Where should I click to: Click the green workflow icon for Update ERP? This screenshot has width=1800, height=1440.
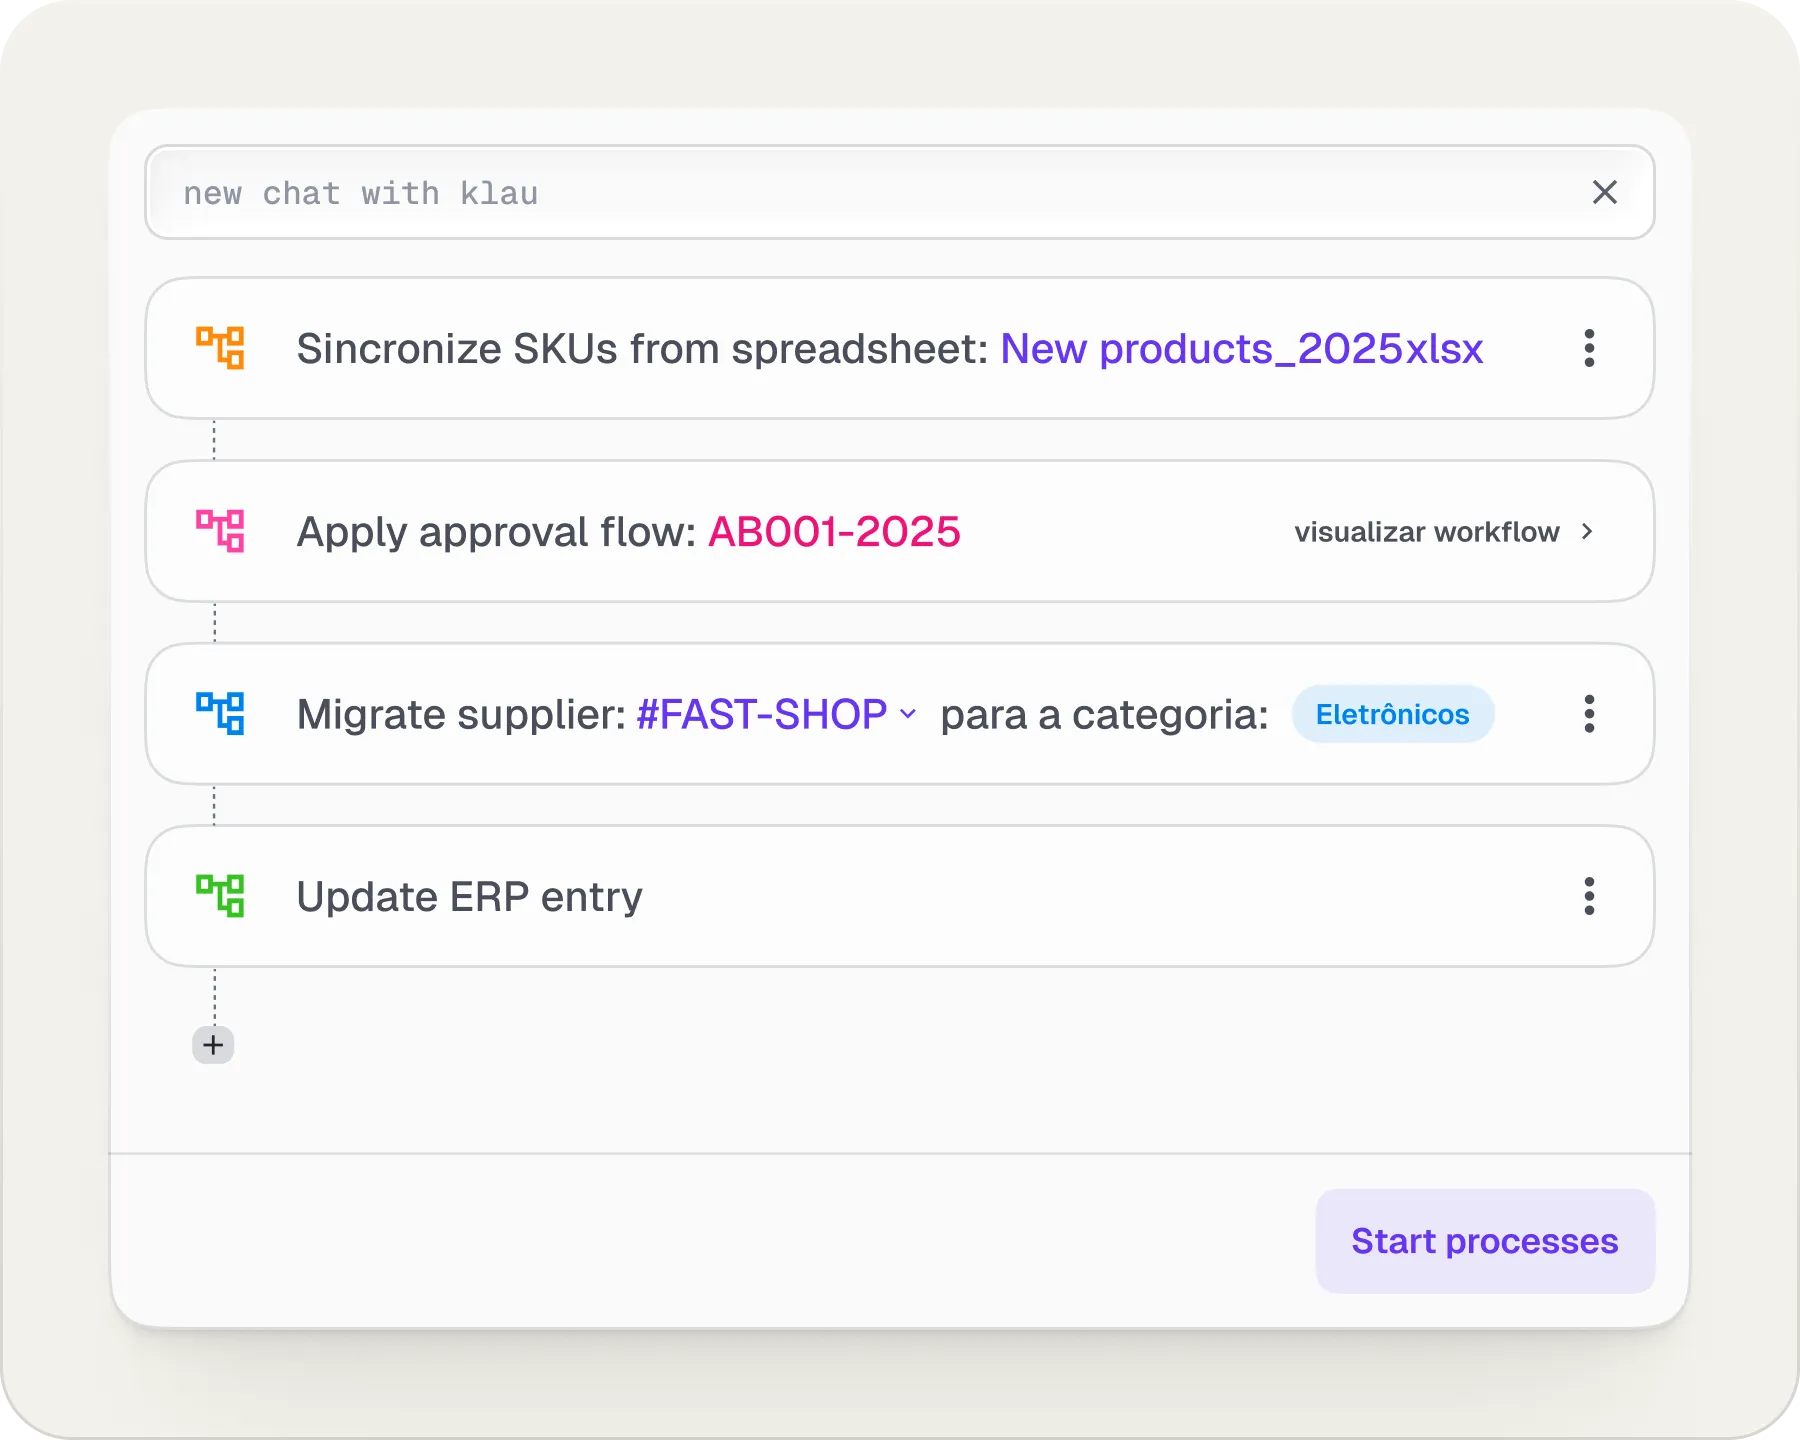220,896
